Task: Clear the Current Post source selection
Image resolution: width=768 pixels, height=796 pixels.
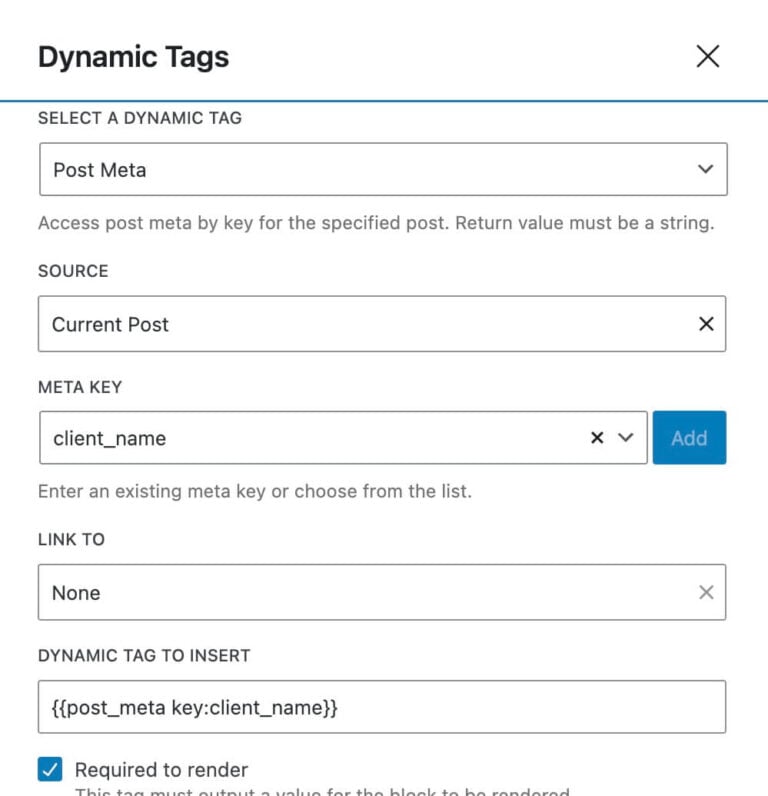Action: [706, 324]
